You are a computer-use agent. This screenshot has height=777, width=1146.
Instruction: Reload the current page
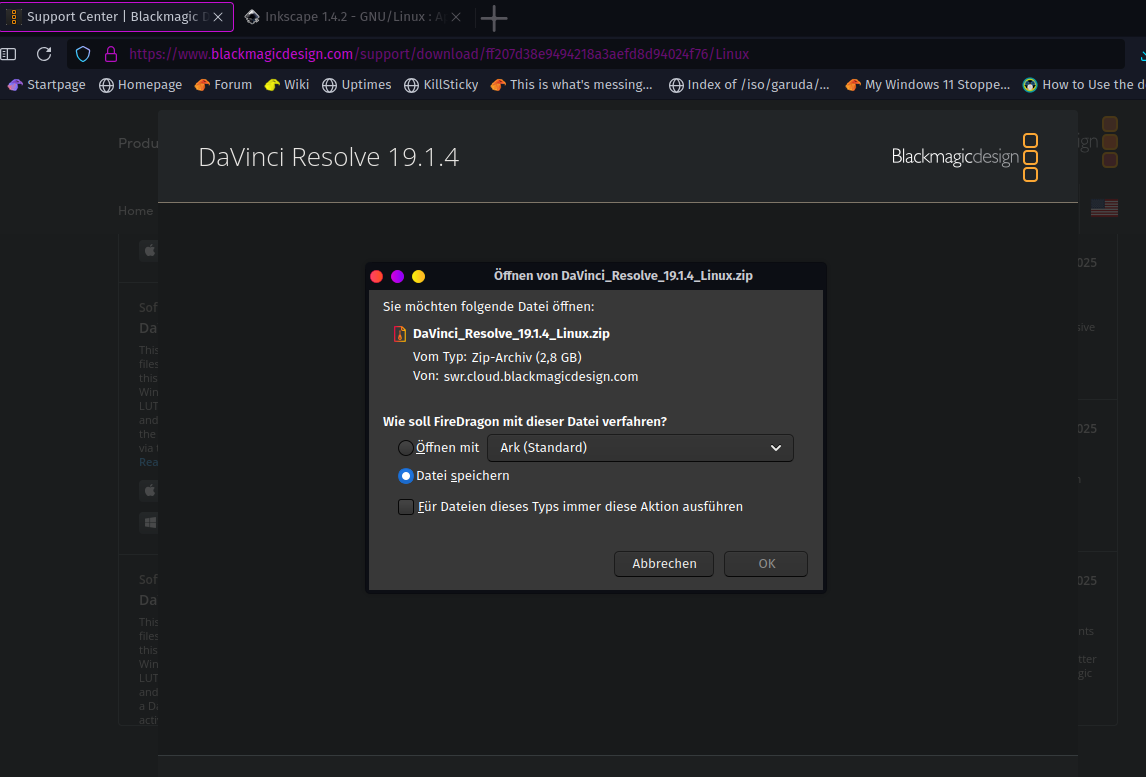(45, 54)
